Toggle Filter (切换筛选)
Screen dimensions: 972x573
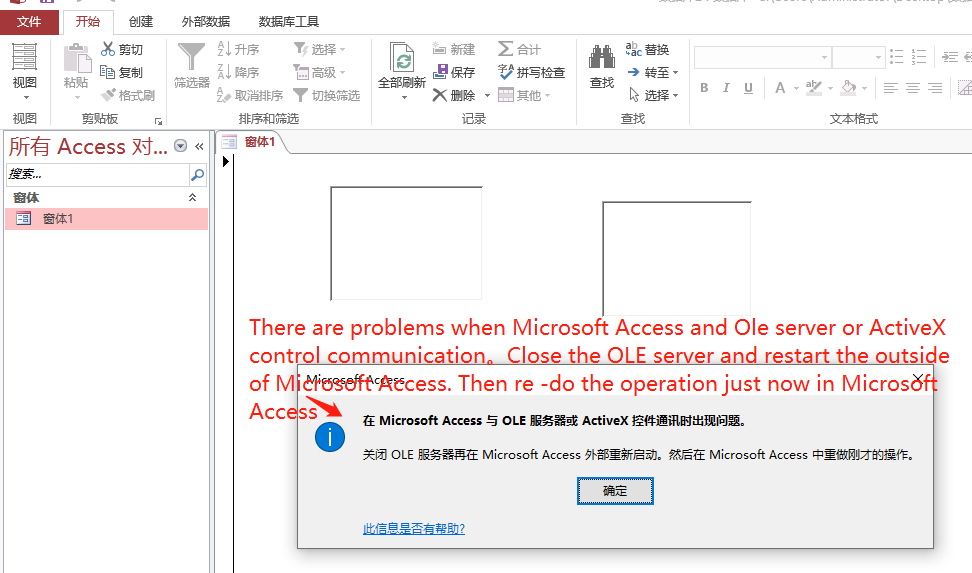[327, 96]
